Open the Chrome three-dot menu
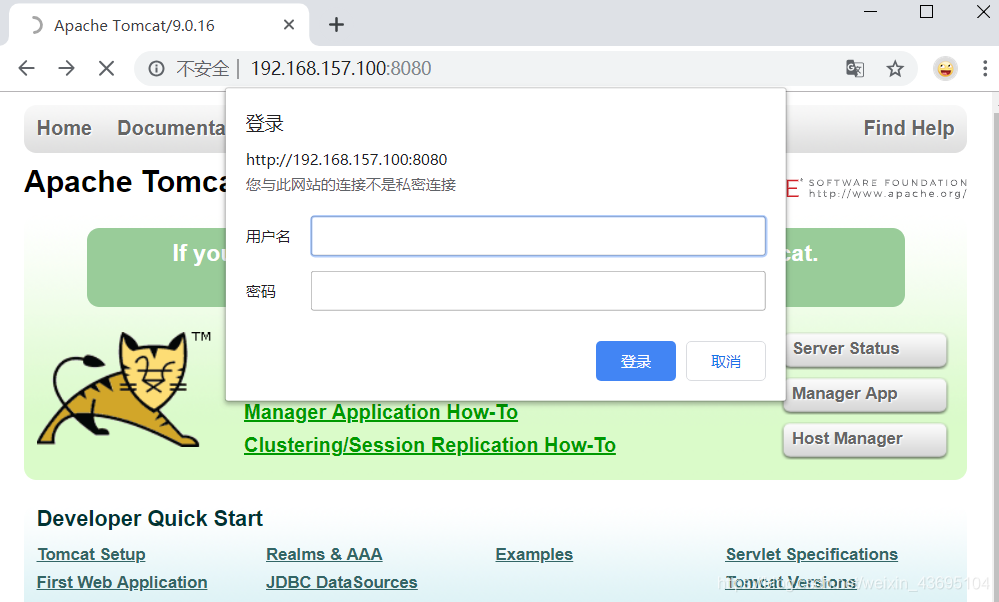 (985, 68)
